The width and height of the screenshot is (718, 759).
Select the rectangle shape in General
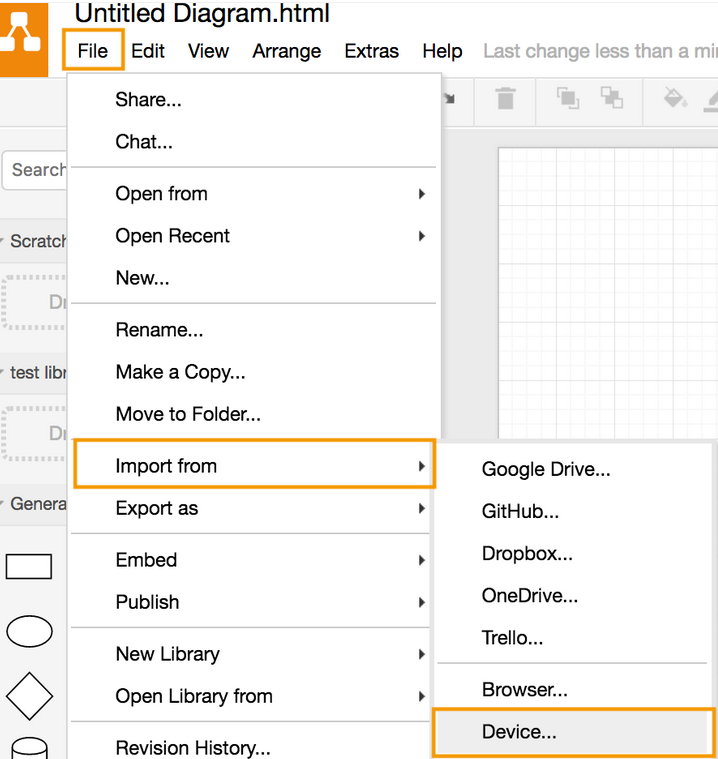pos(29,566)
